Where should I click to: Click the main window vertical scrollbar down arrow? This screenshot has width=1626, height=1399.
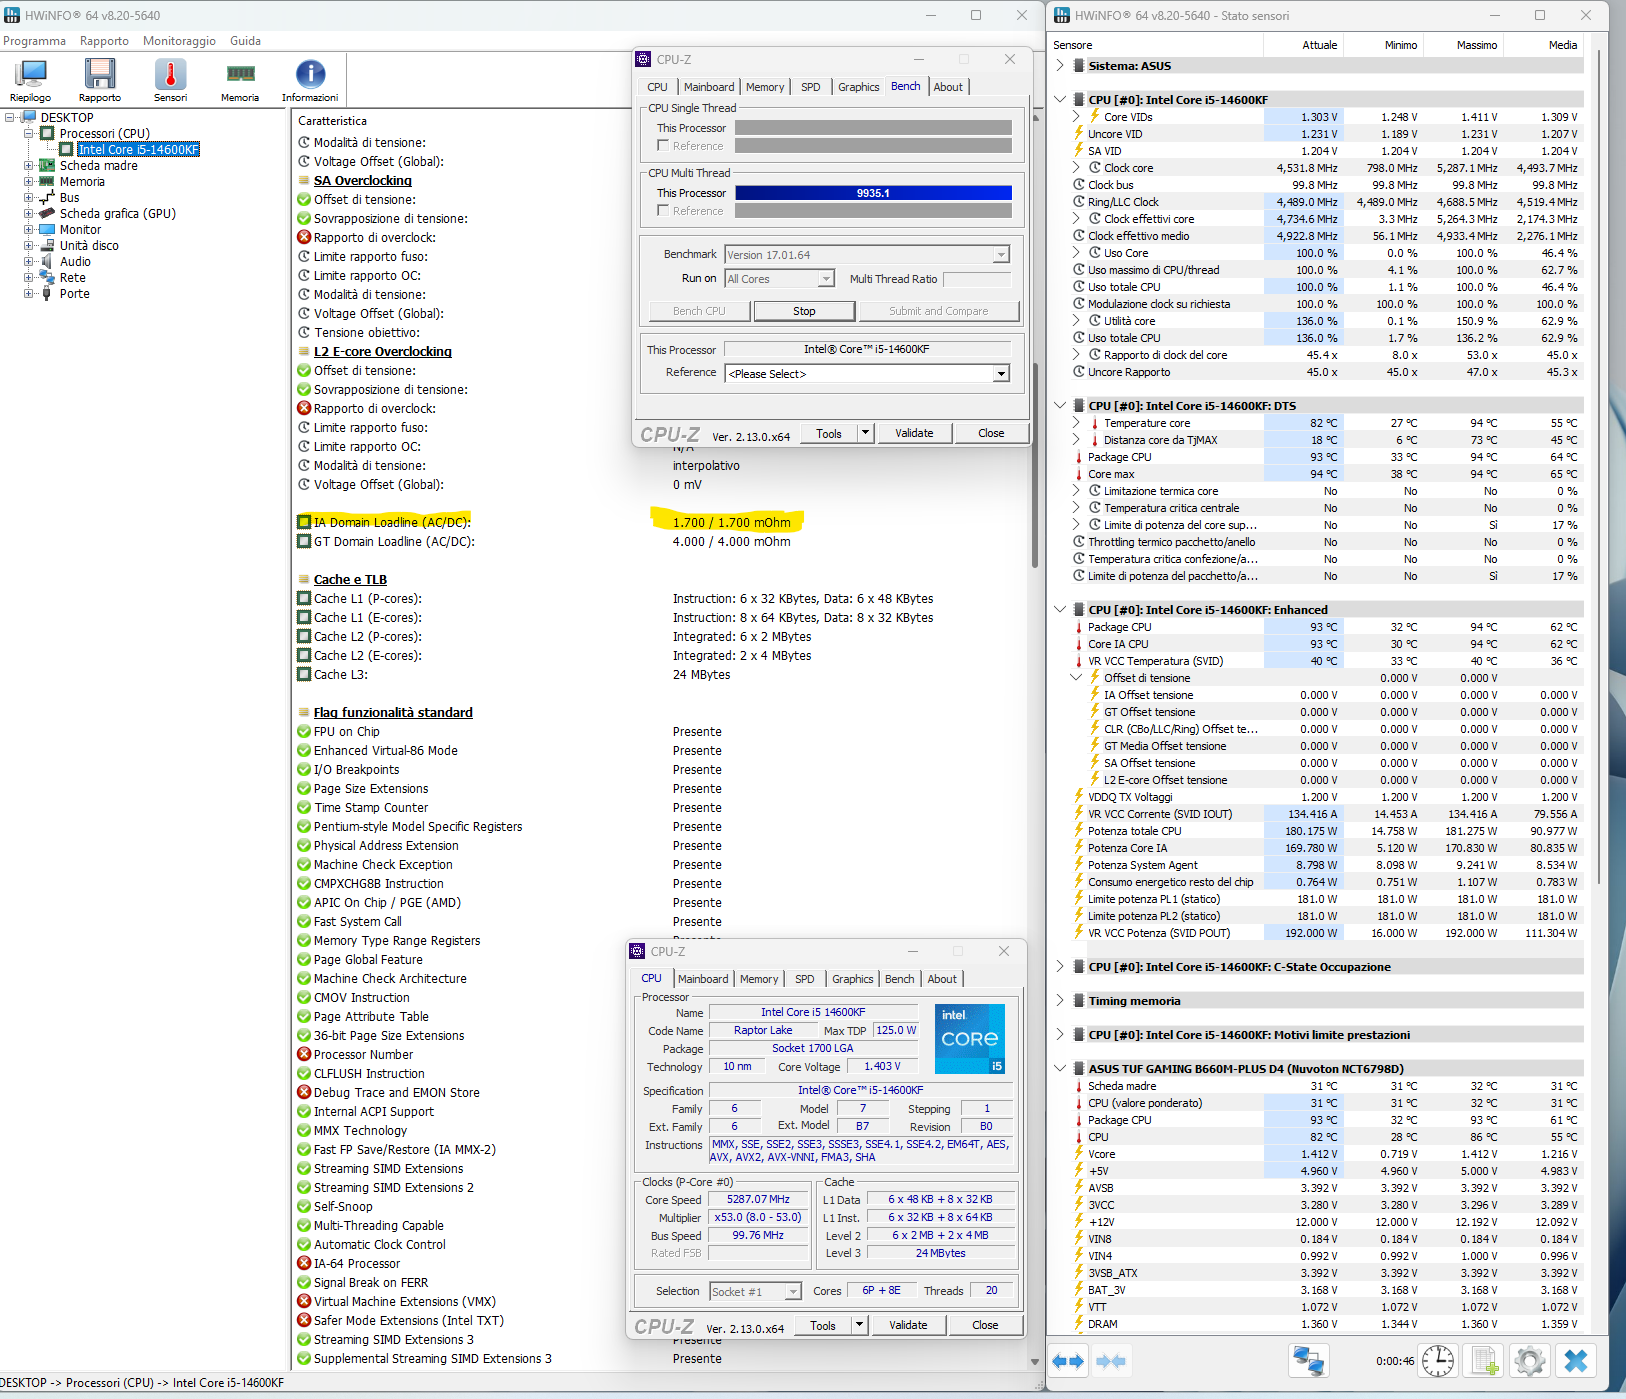1035,1362
